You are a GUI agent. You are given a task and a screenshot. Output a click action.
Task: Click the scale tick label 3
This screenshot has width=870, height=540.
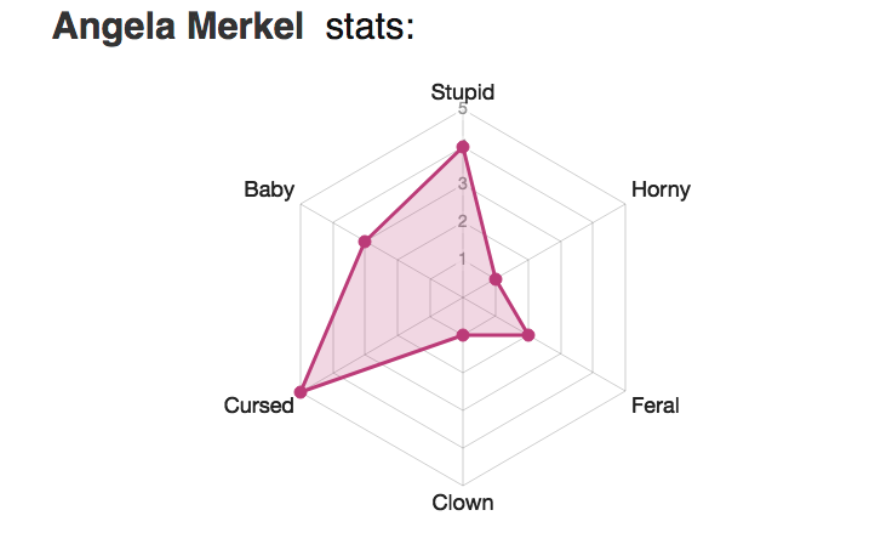(463, 184)
